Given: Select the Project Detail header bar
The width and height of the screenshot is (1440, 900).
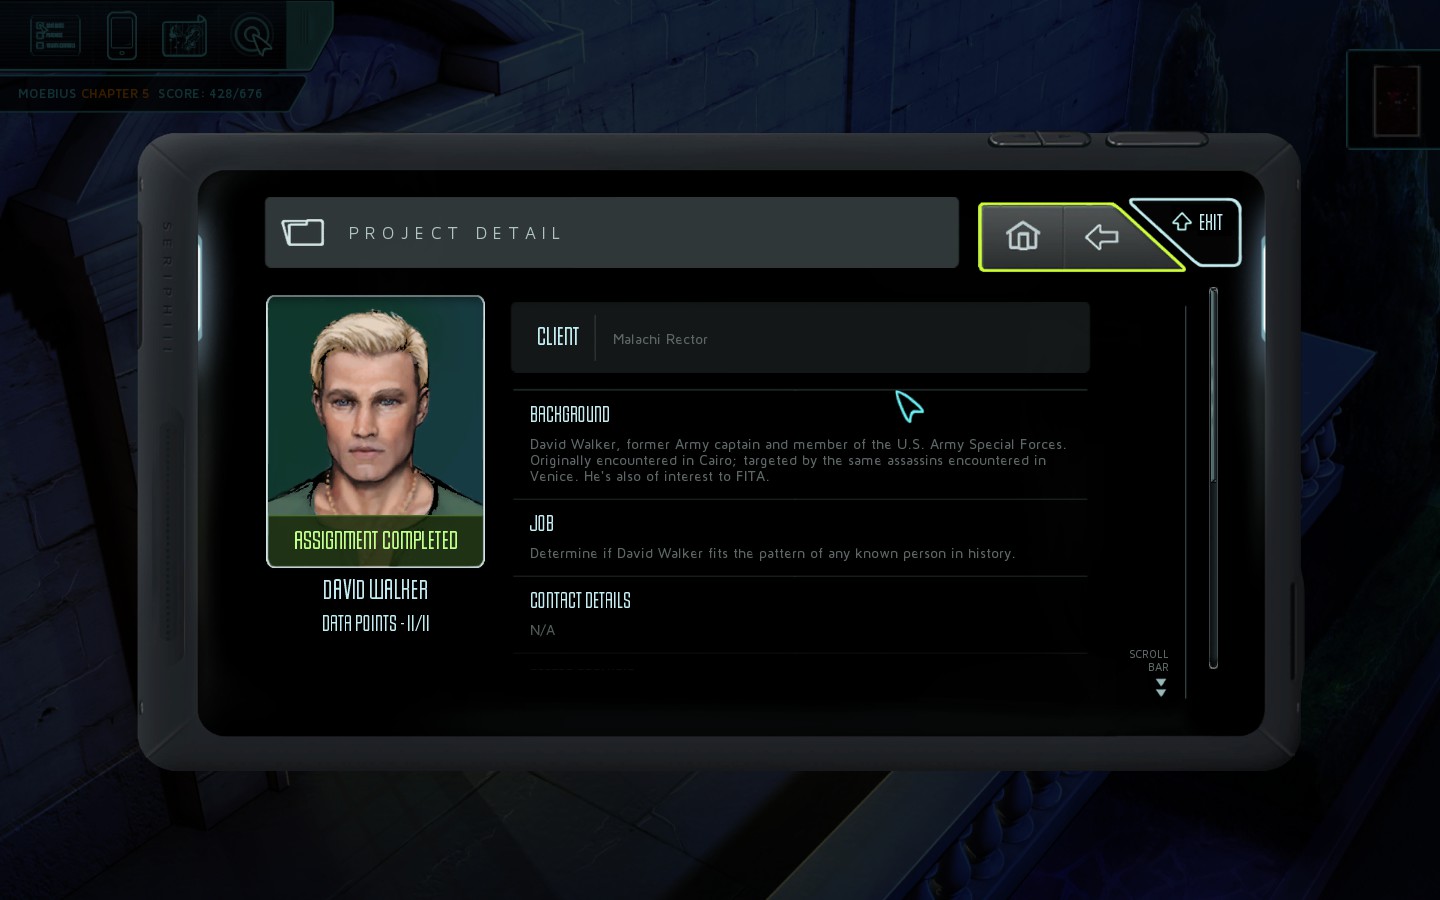Looking at the screenshot, I should [x=611, y=232].
